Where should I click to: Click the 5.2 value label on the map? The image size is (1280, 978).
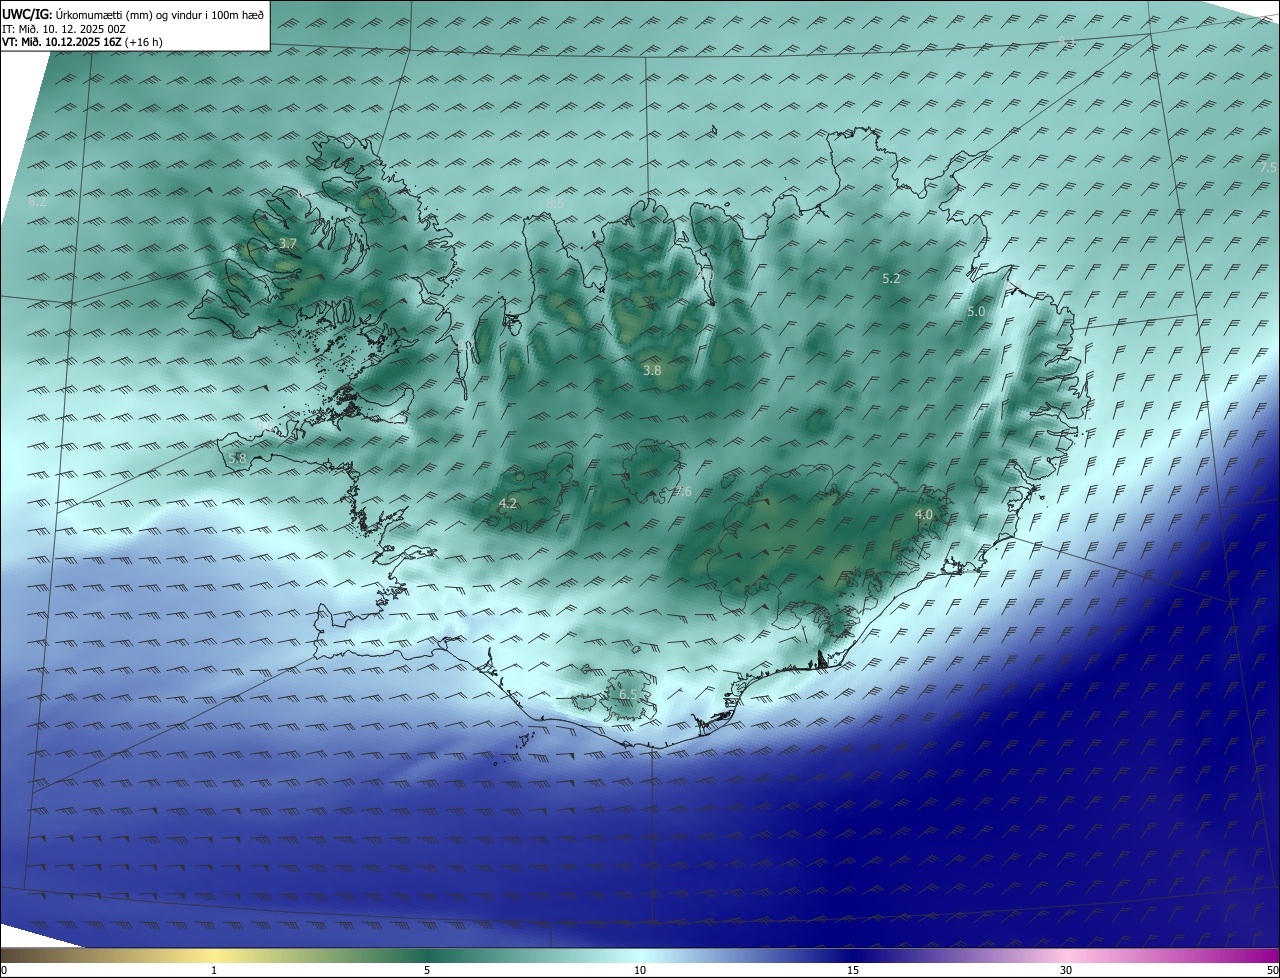pyautogui.click(x=891, y=279)
